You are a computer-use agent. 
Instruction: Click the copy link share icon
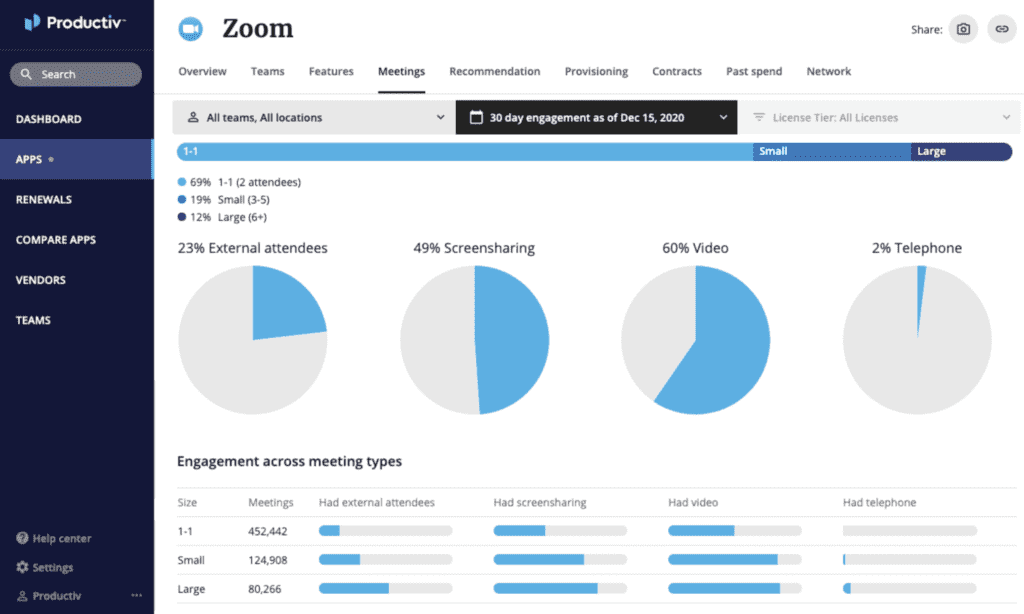[x=1001, y=29]
